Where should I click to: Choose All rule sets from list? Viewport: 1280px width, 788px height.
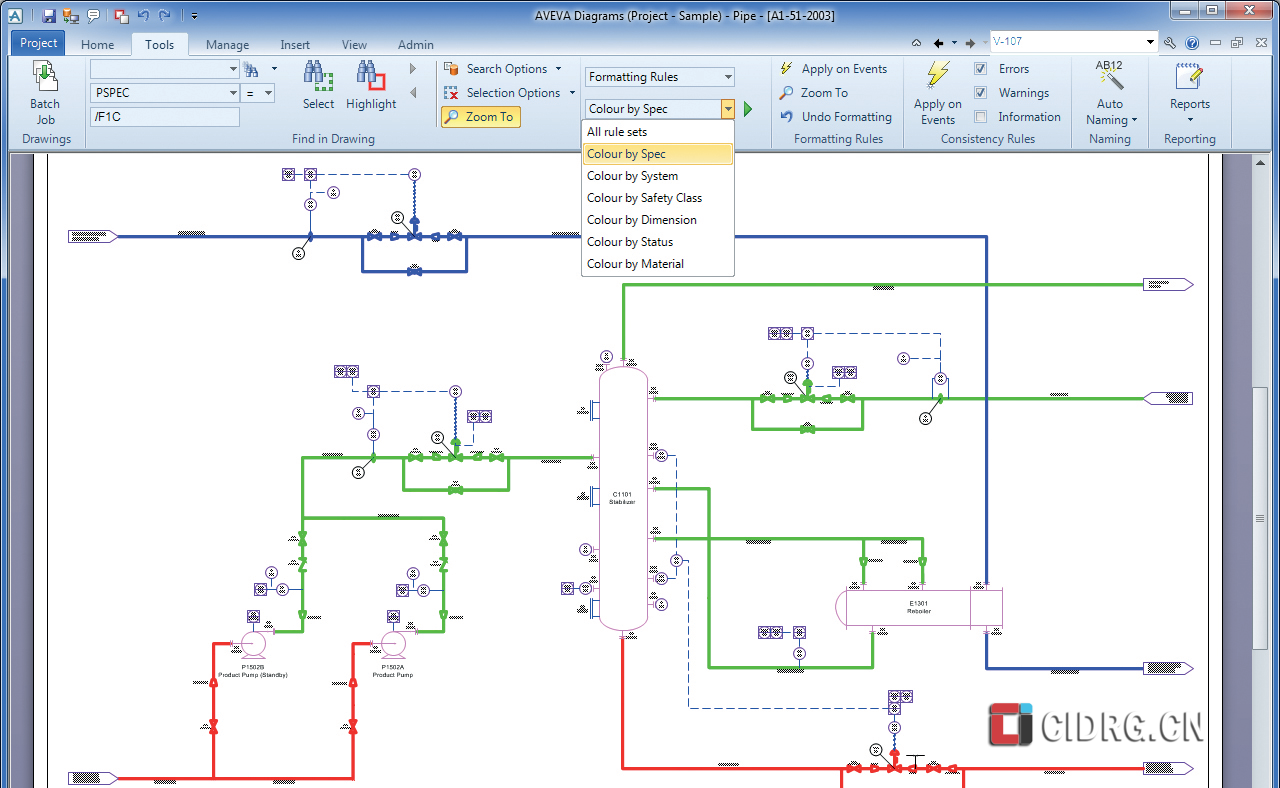pos(658,132)
